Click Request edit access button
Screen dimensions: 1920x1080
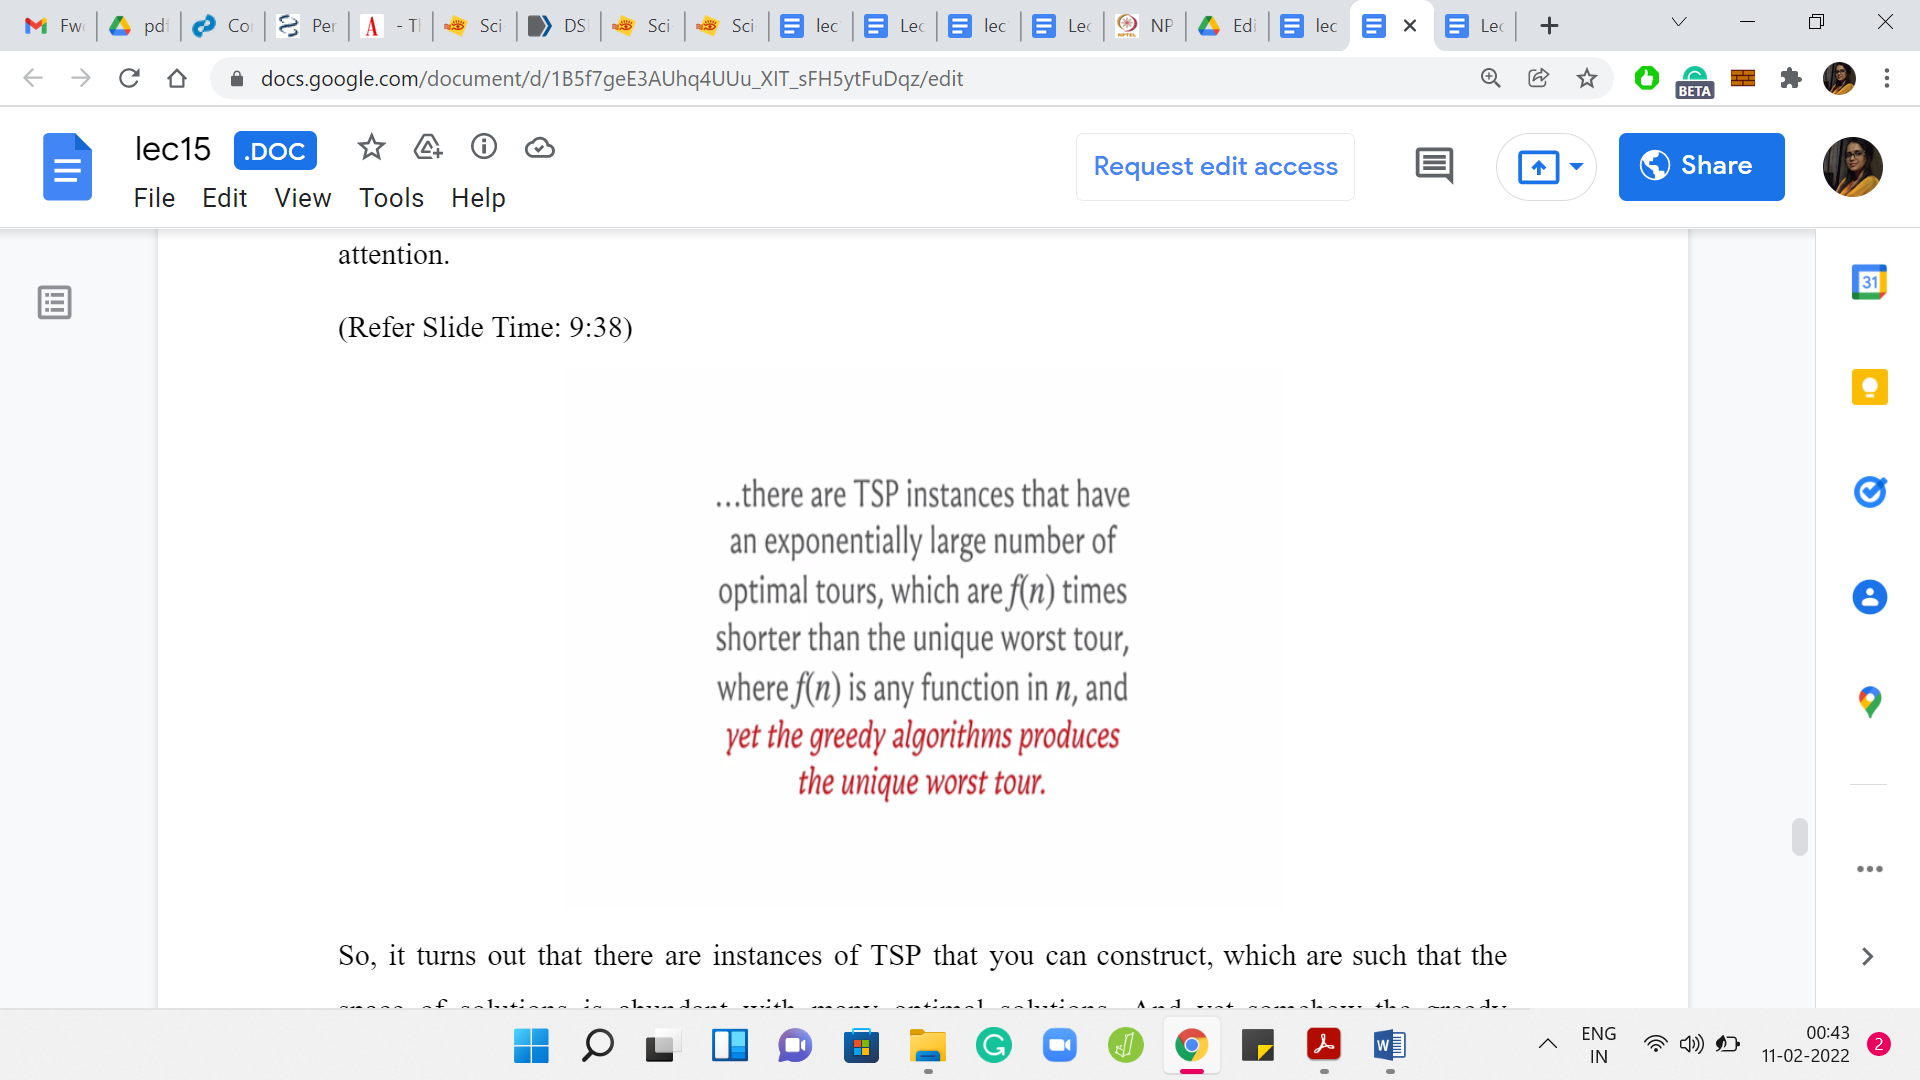(x=1215, y=166)
